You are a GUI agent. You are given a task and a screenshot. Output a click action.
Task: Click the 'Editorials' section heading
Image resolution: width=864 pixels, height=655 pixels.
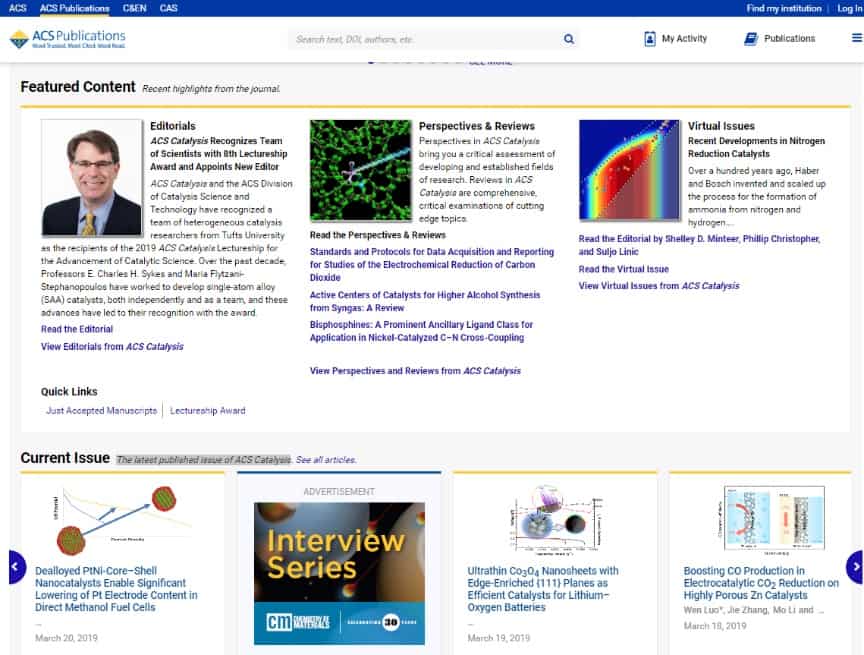point(172,126)
